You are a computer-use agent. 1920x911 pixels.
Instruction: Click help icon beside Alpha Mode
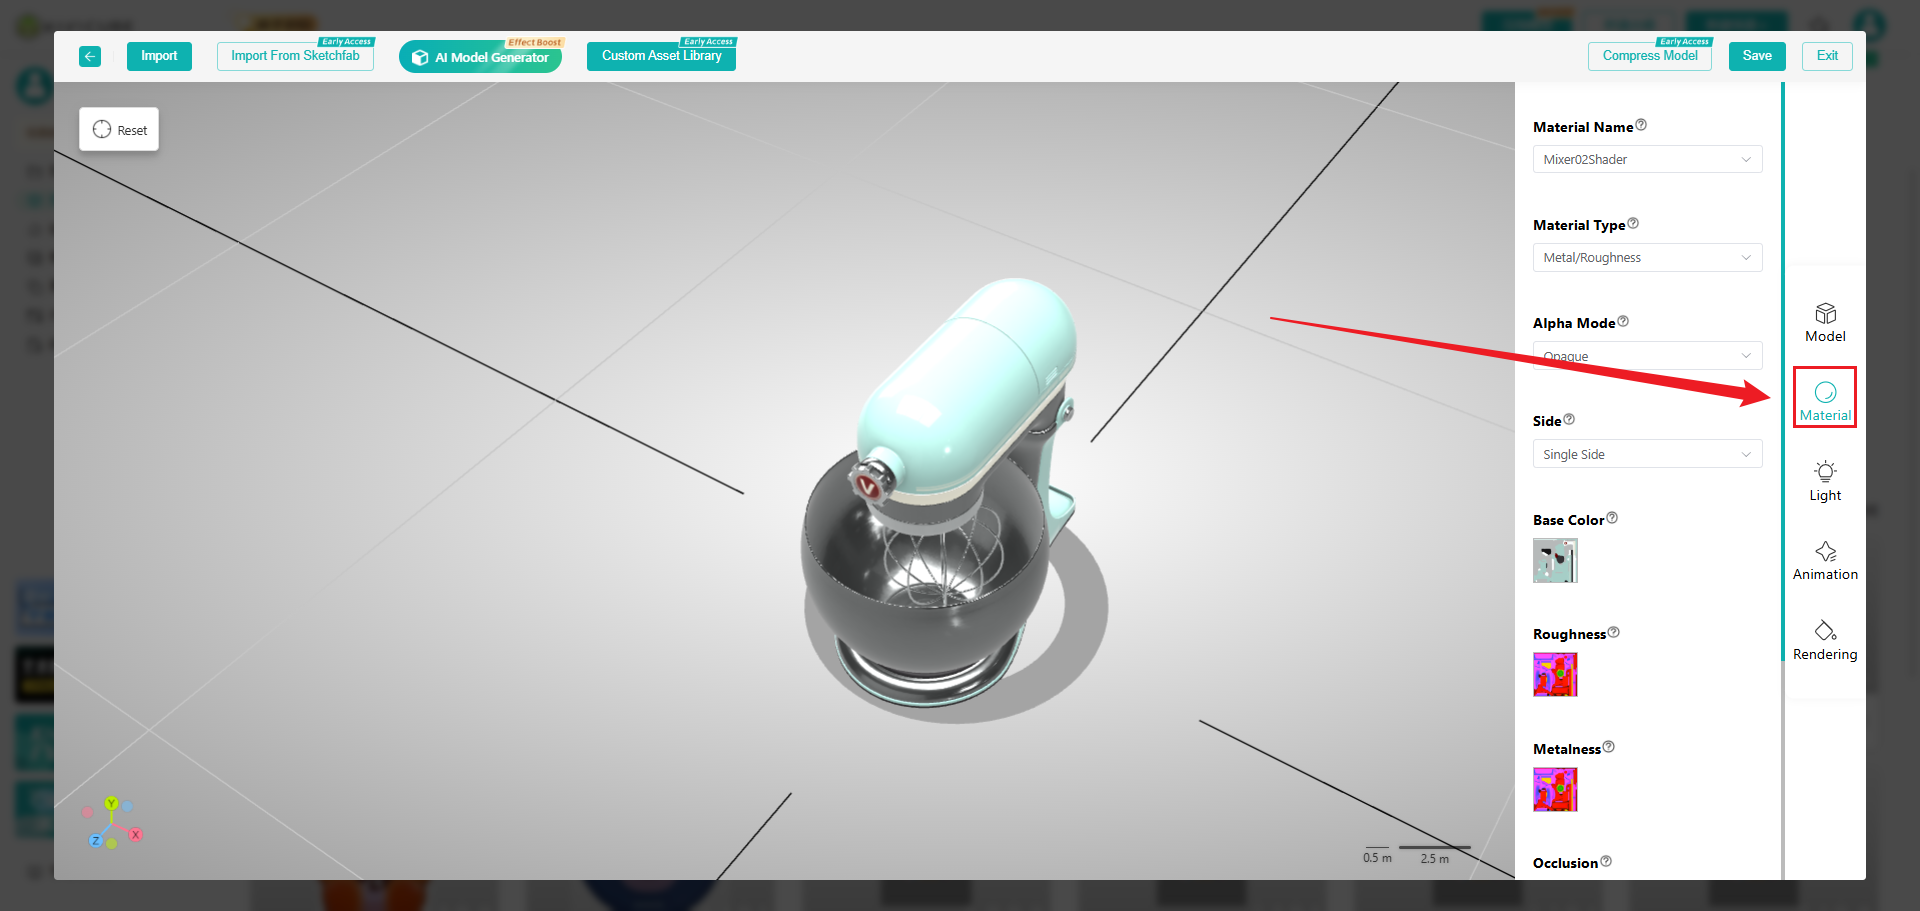(x=1623, y=321)
